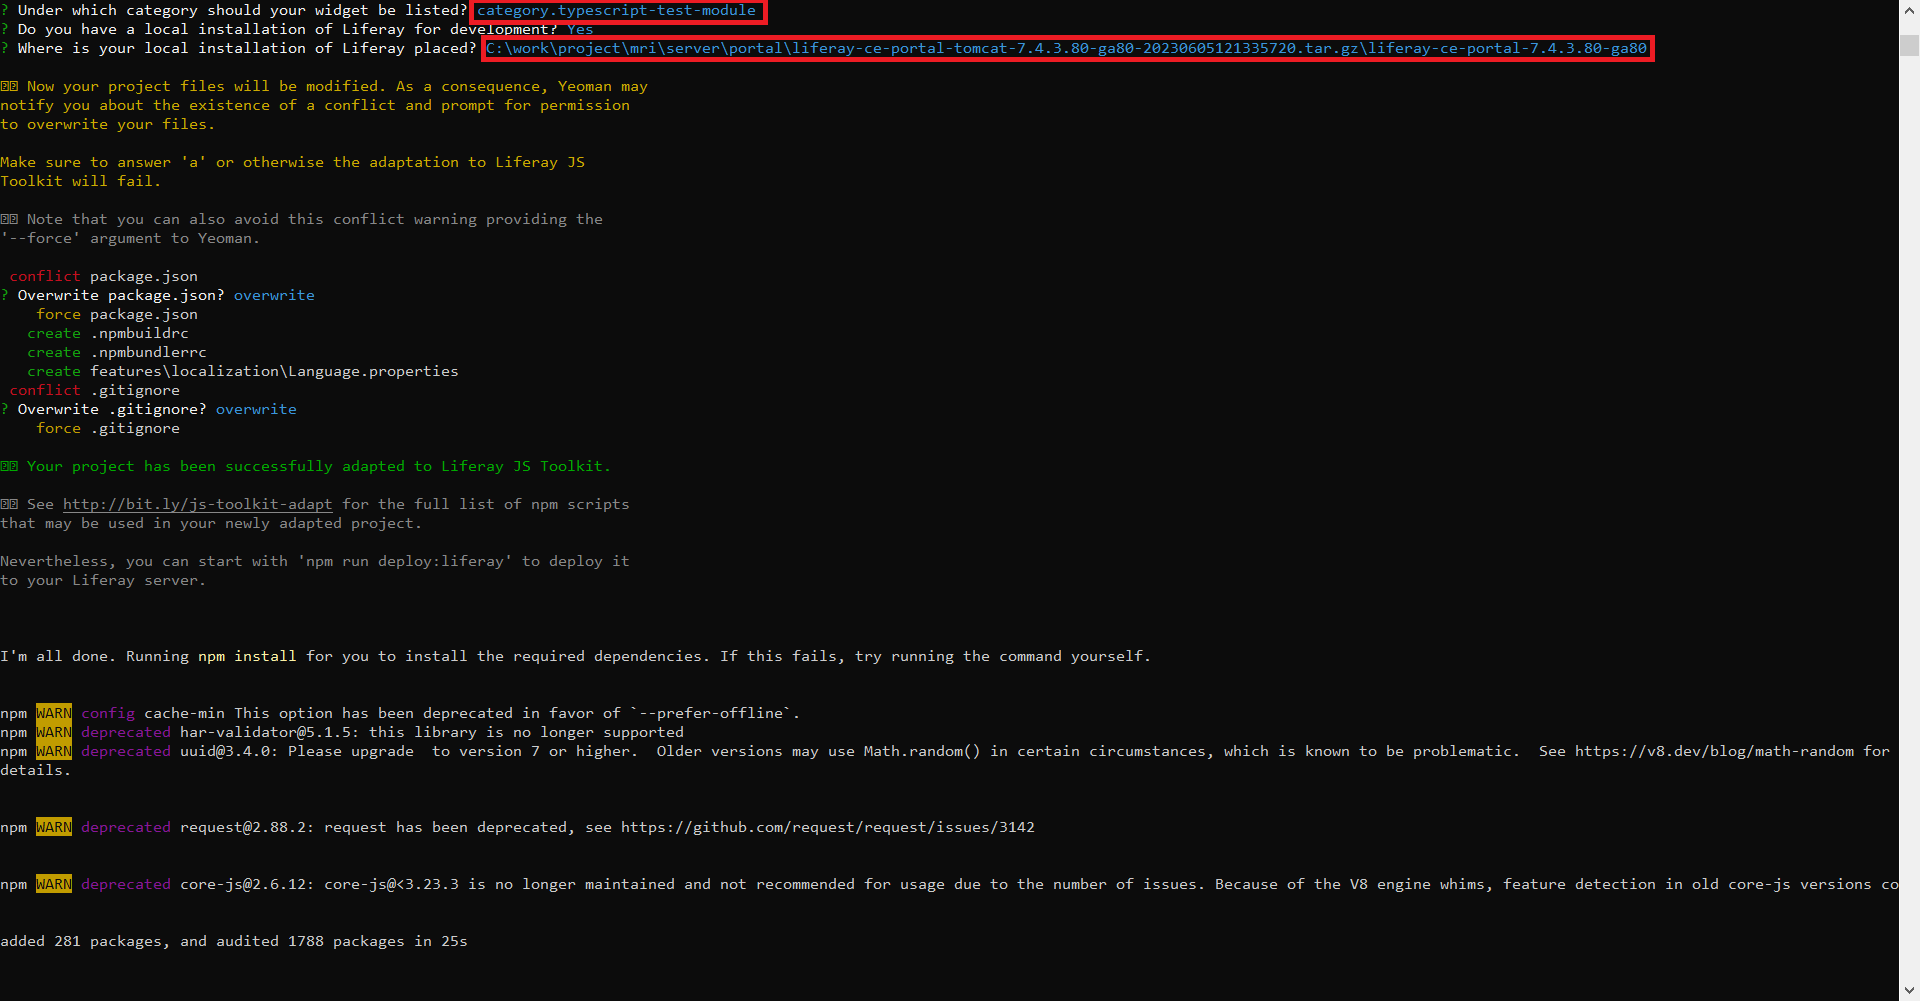Click the vertical scrollbar thumb

point(1909,45)
